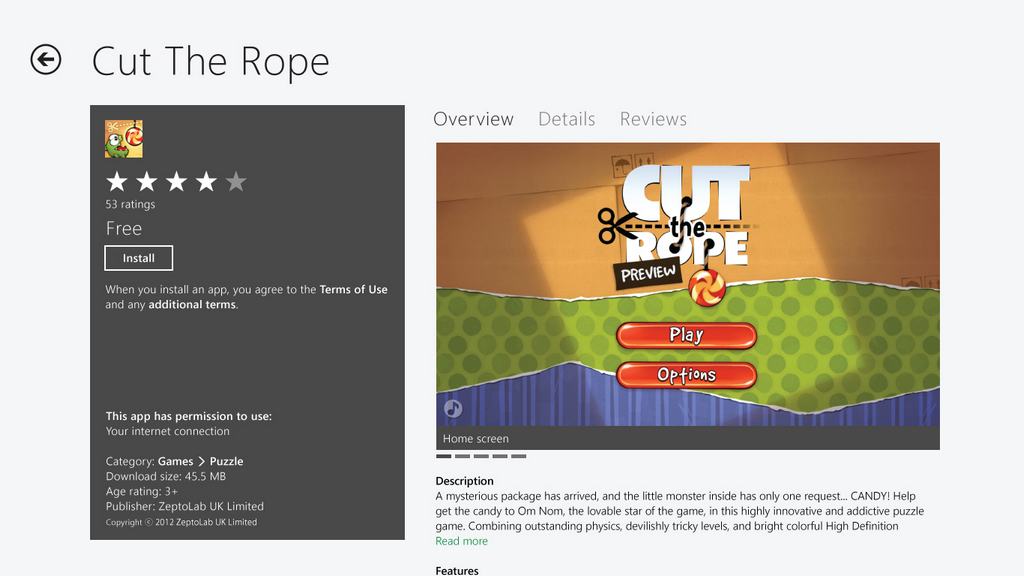Open the Reviews tab
Screen dimensions: 1024x576
pos(653,119)
